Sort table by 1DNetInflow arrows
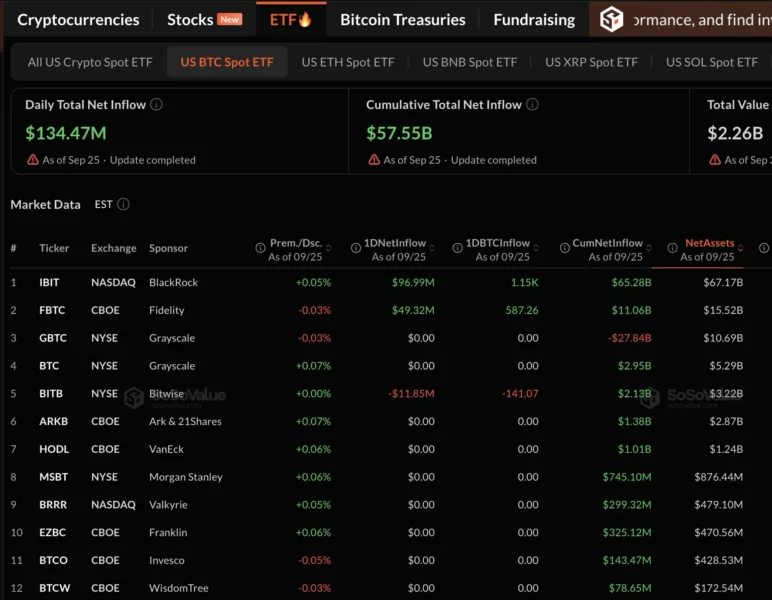This screenshot has height=600, width=772. (x=432, y=248)
